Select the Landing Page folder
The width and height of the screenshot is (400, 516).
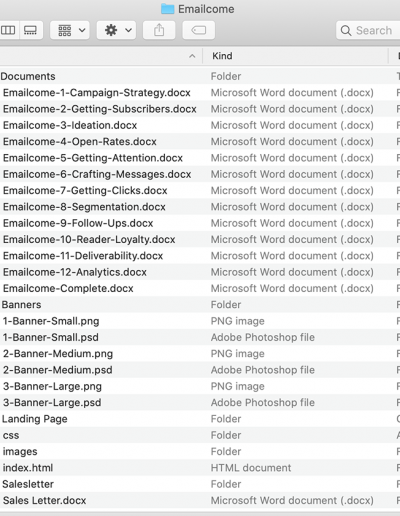[200, 419]
